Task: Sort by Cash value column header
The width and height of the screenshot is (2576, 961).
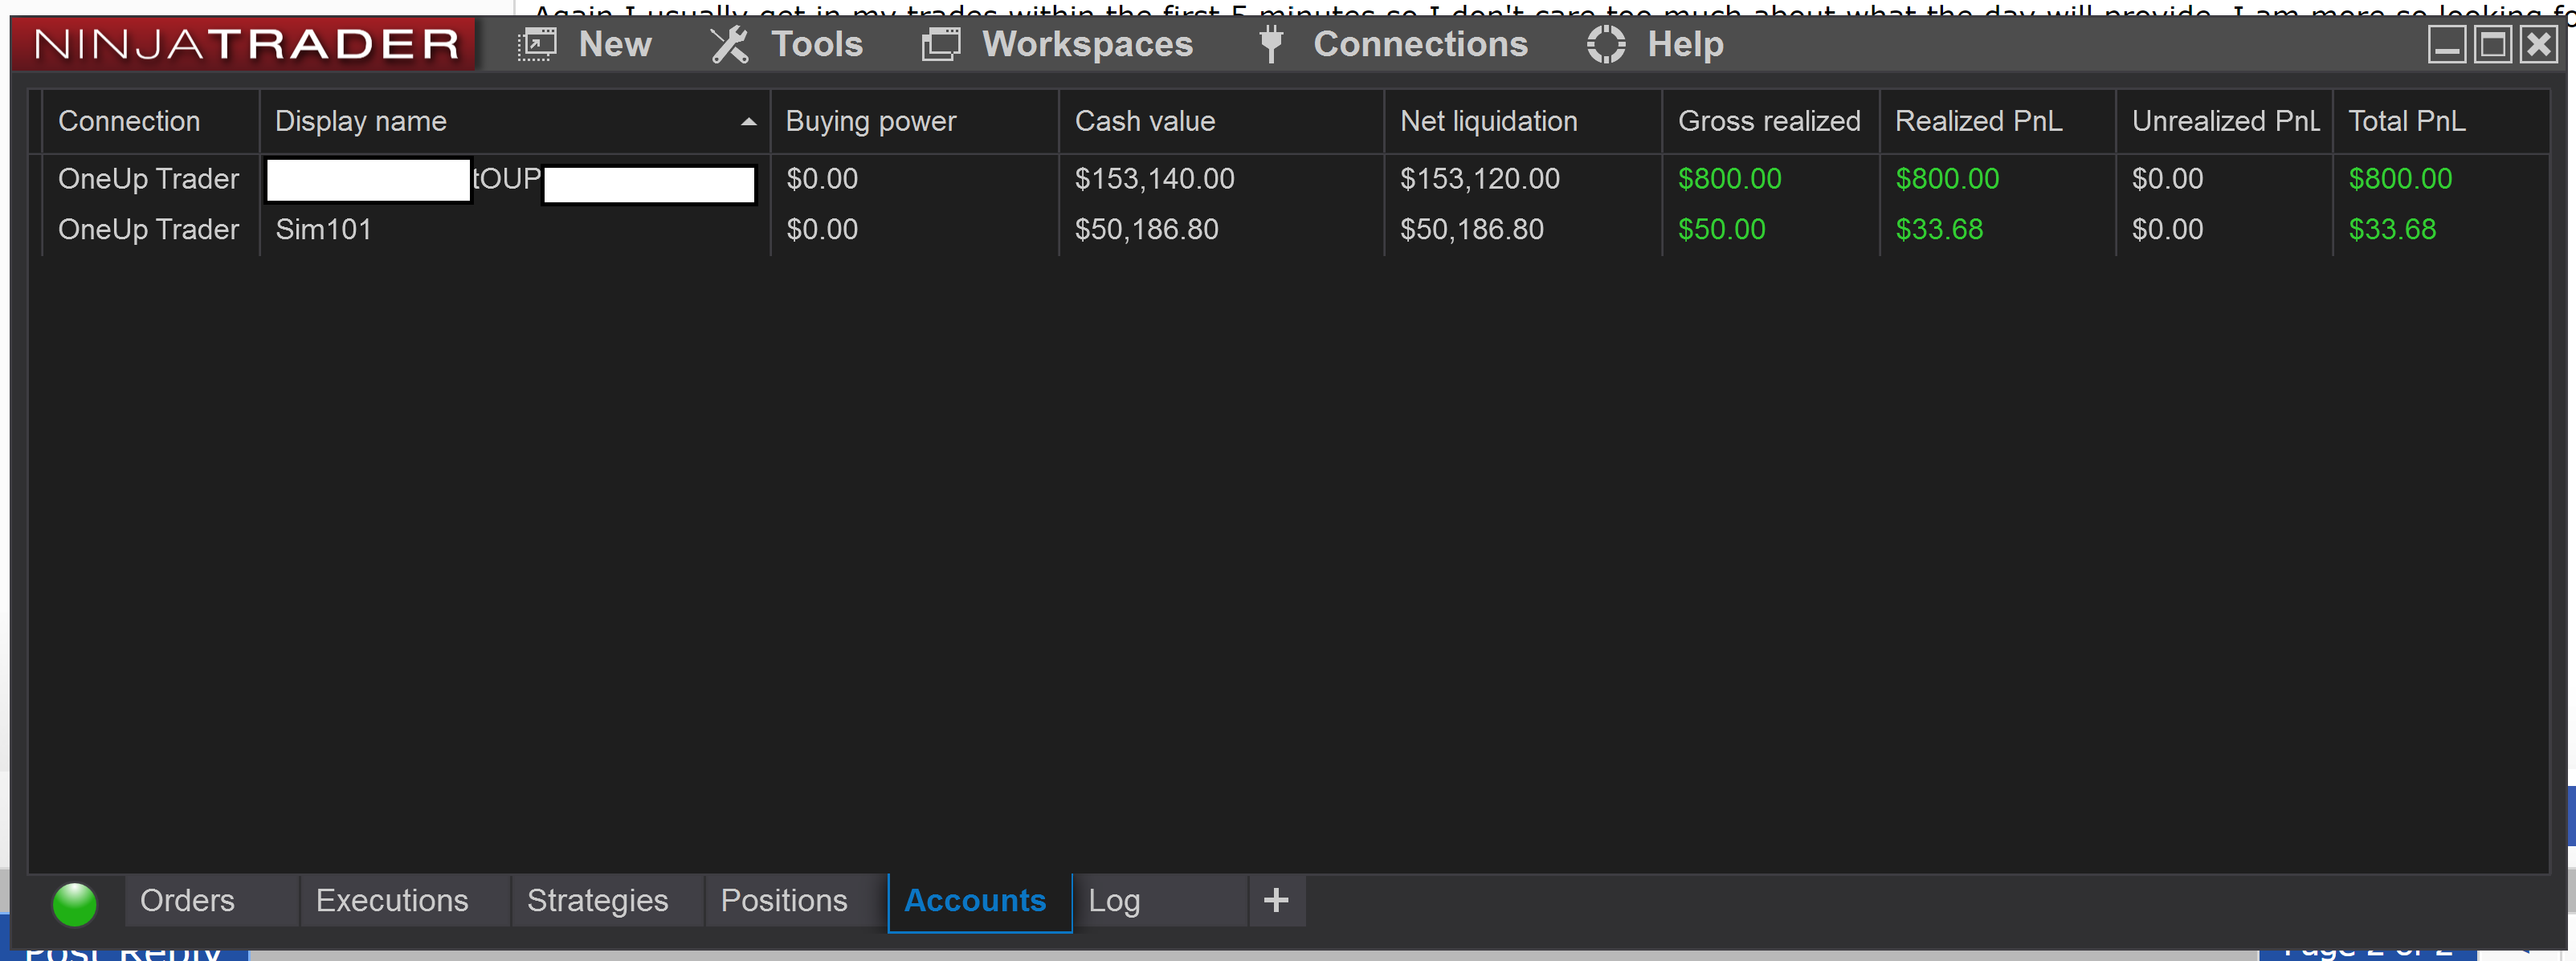Action: point(1221,121)
